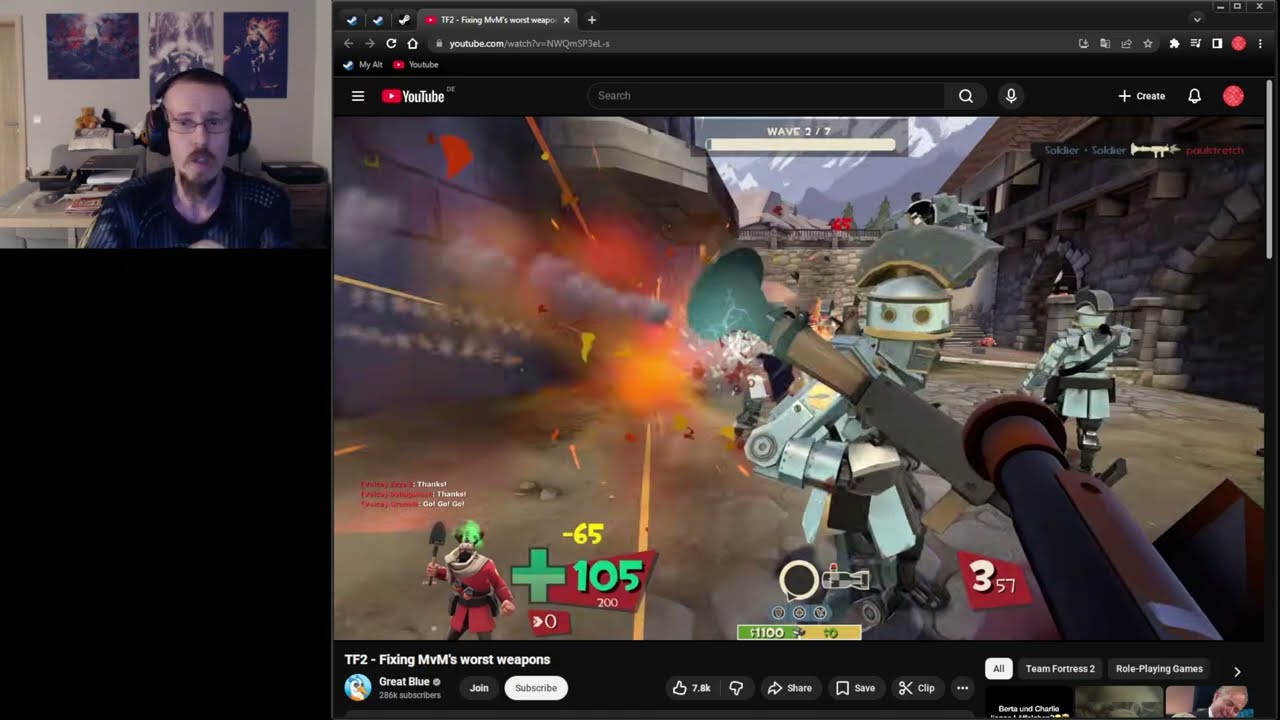1280x720 pixels.
Task: View site information via padlock icon
Action: (x=438, y=44)
